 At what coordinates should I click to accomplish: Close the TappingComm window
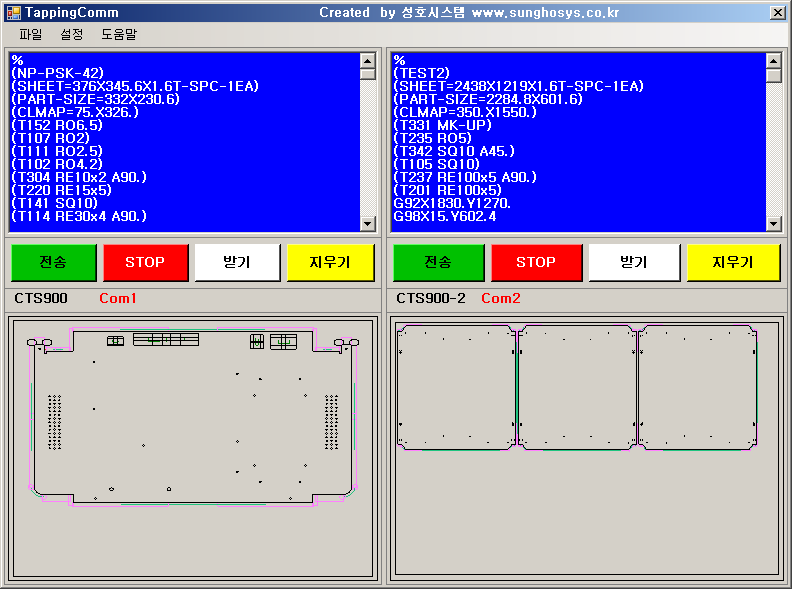point(777,13)
